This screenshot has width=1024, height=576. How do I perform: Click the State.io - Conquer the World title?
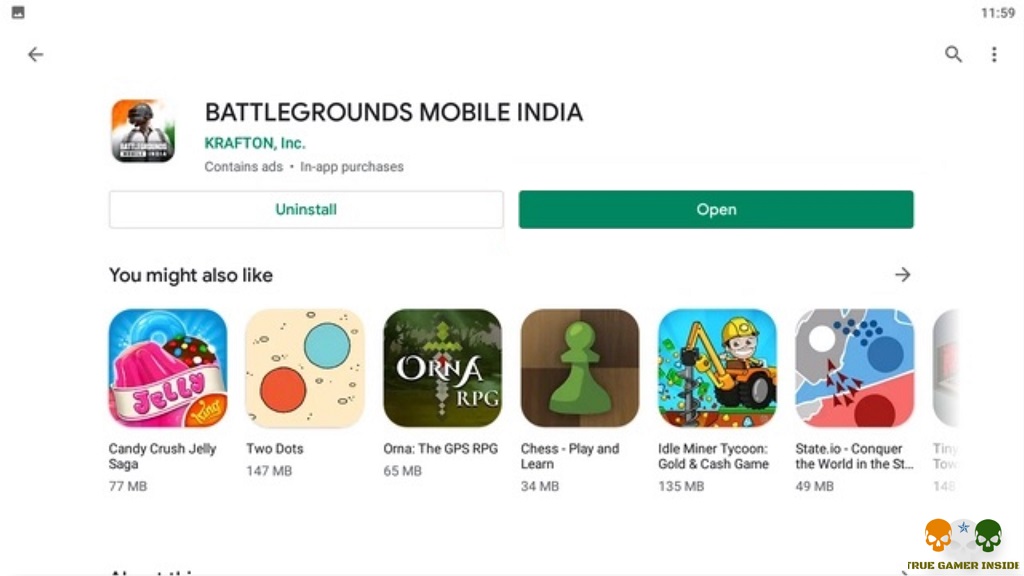coord(854,456)
